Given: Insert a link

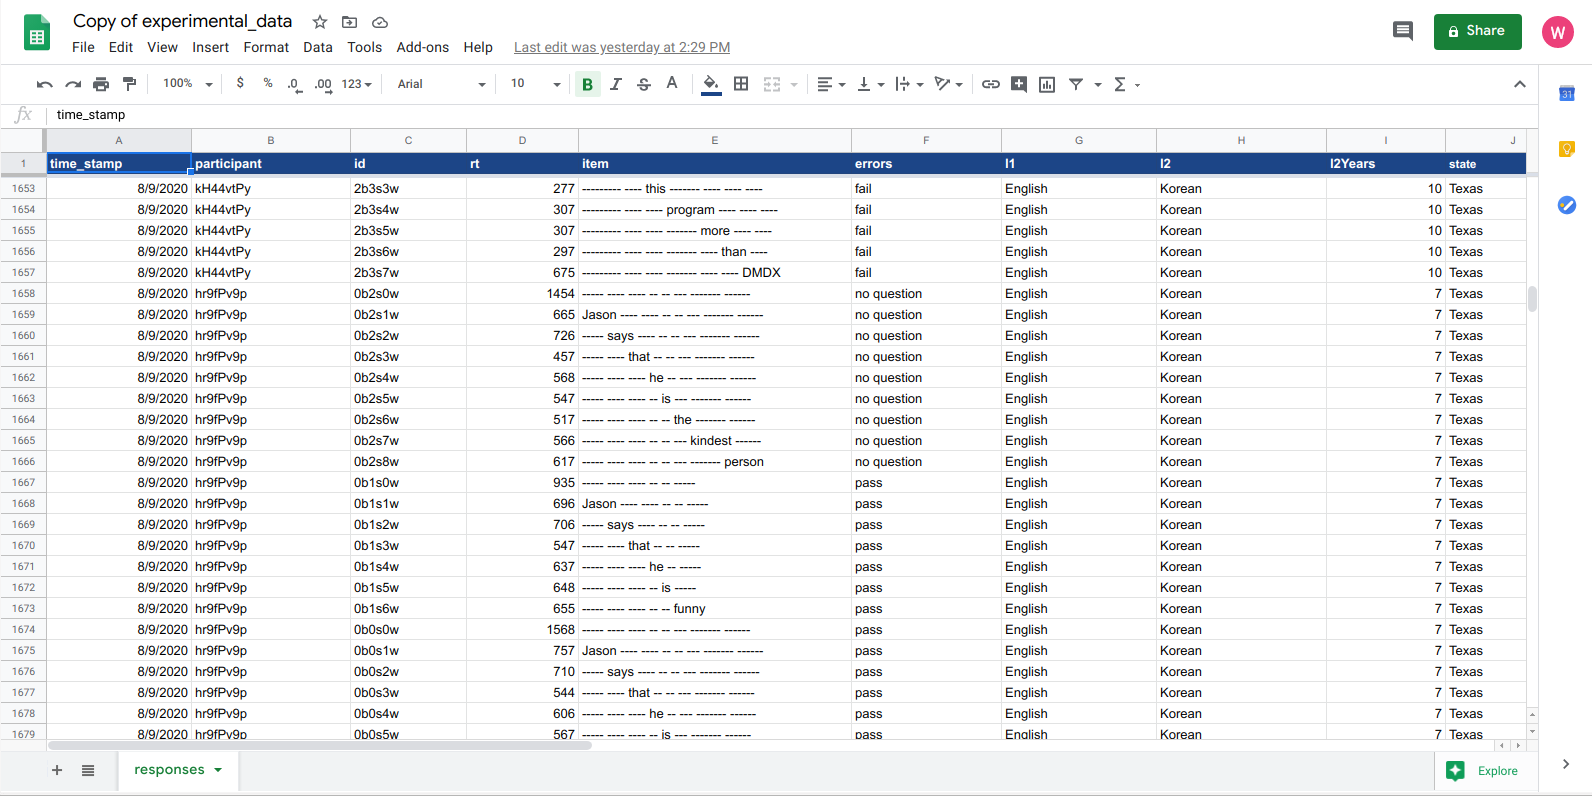Looking at the screenshot, I should pos(990,84).
